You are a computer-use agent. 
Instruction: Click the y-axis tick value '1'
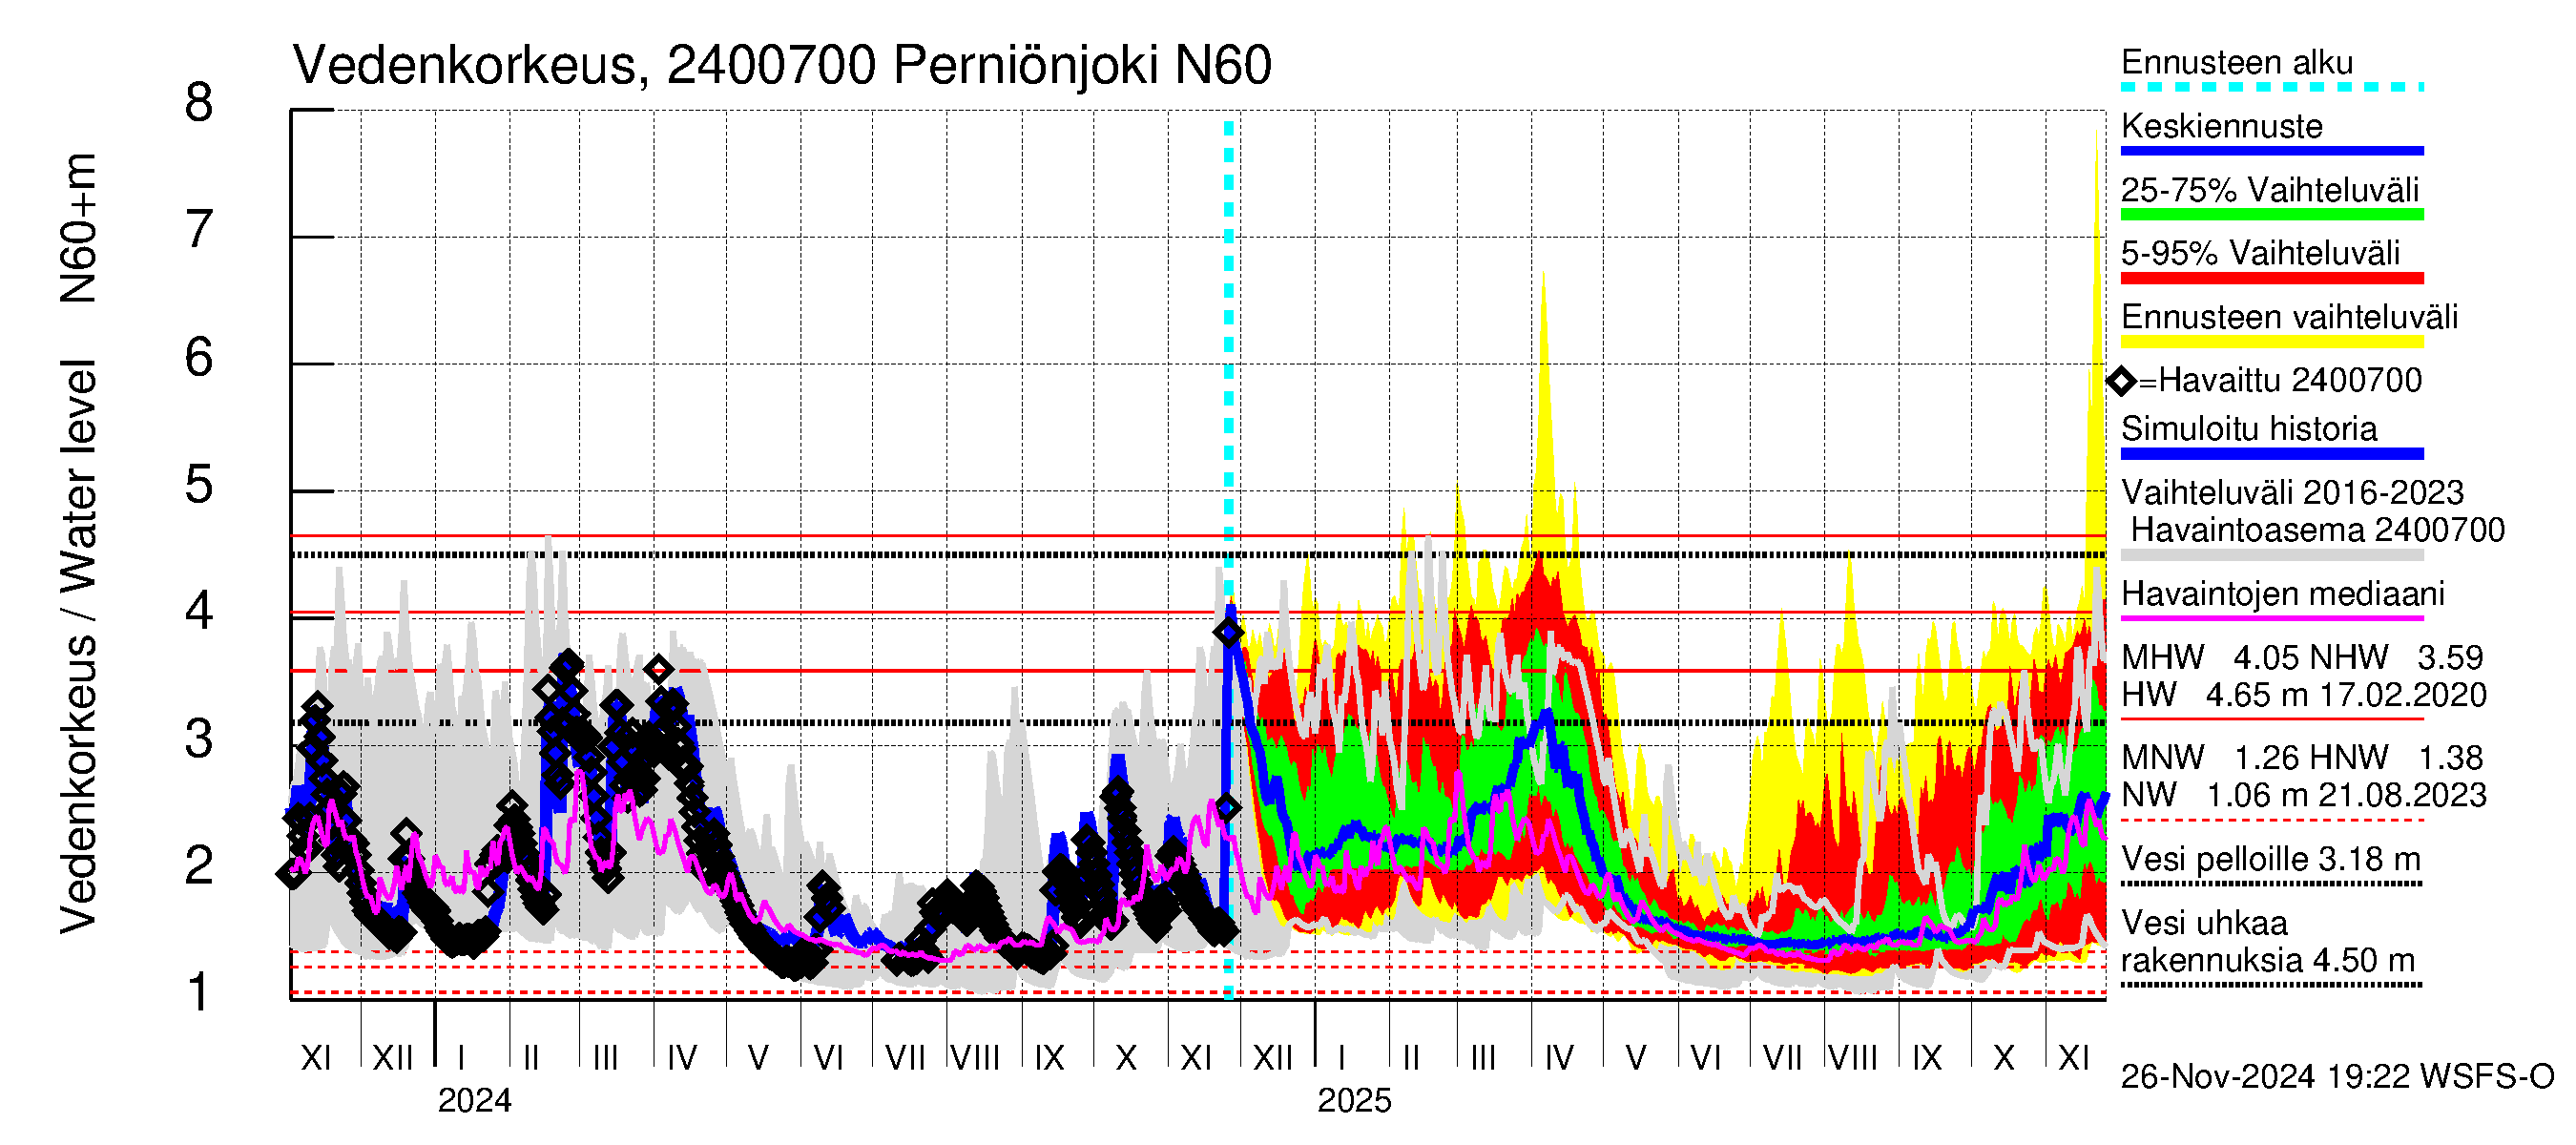pyautogui.click(x=199, y=993)
